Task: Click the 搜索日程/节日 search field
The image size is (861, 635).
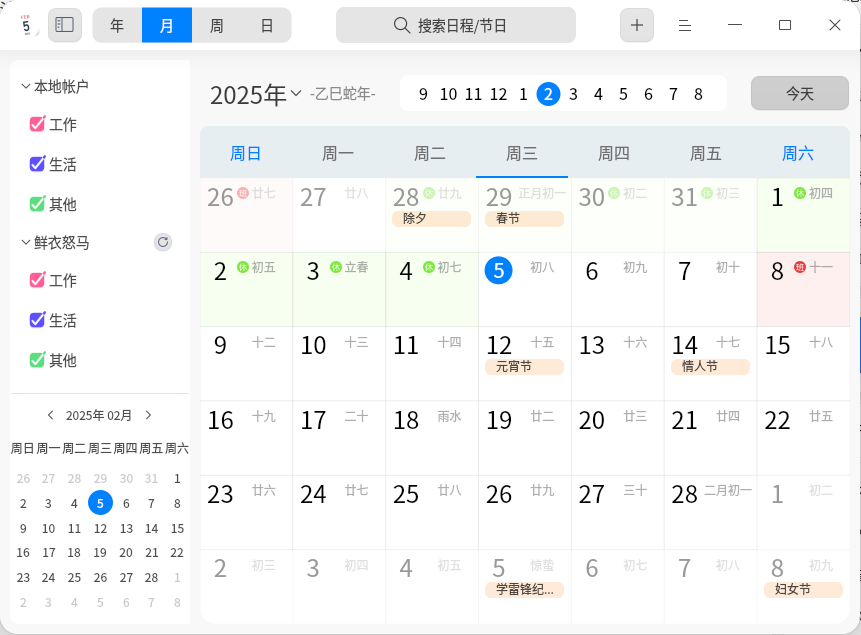Action: tap(456, 25)
